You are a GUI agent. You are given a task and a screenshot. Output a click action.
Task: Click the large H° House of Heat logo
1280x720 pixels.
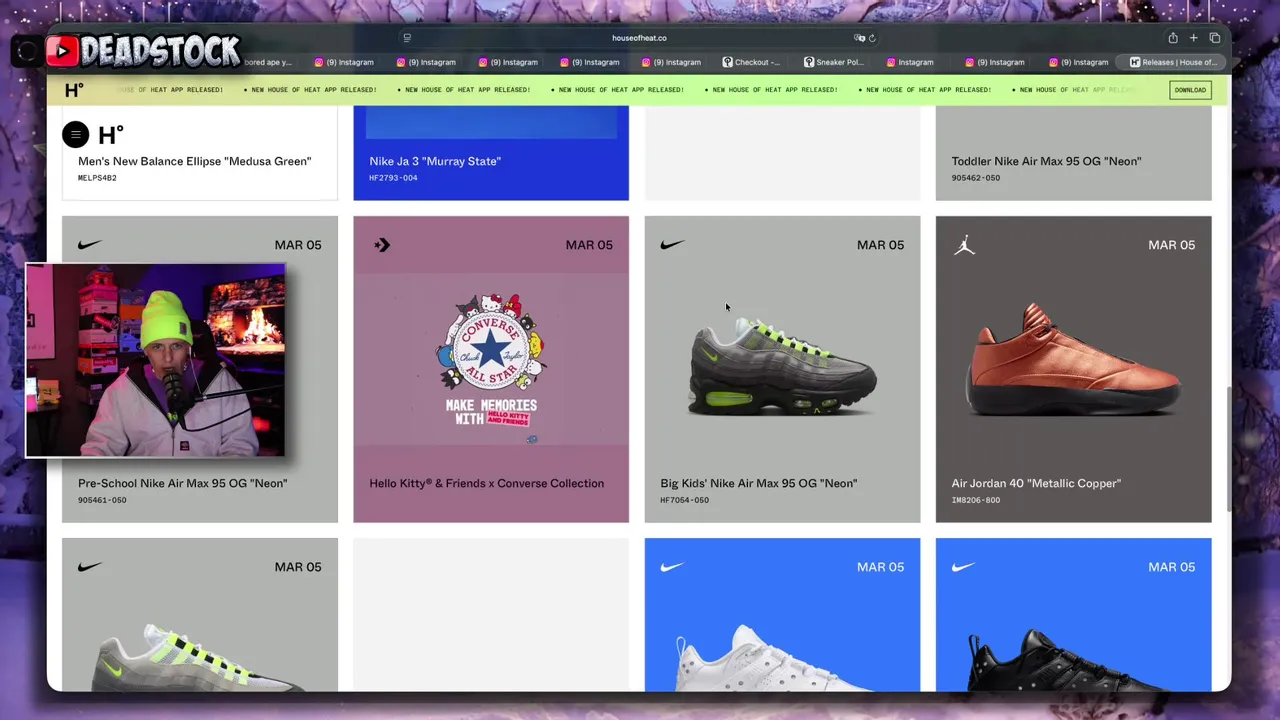pos(110,135)
